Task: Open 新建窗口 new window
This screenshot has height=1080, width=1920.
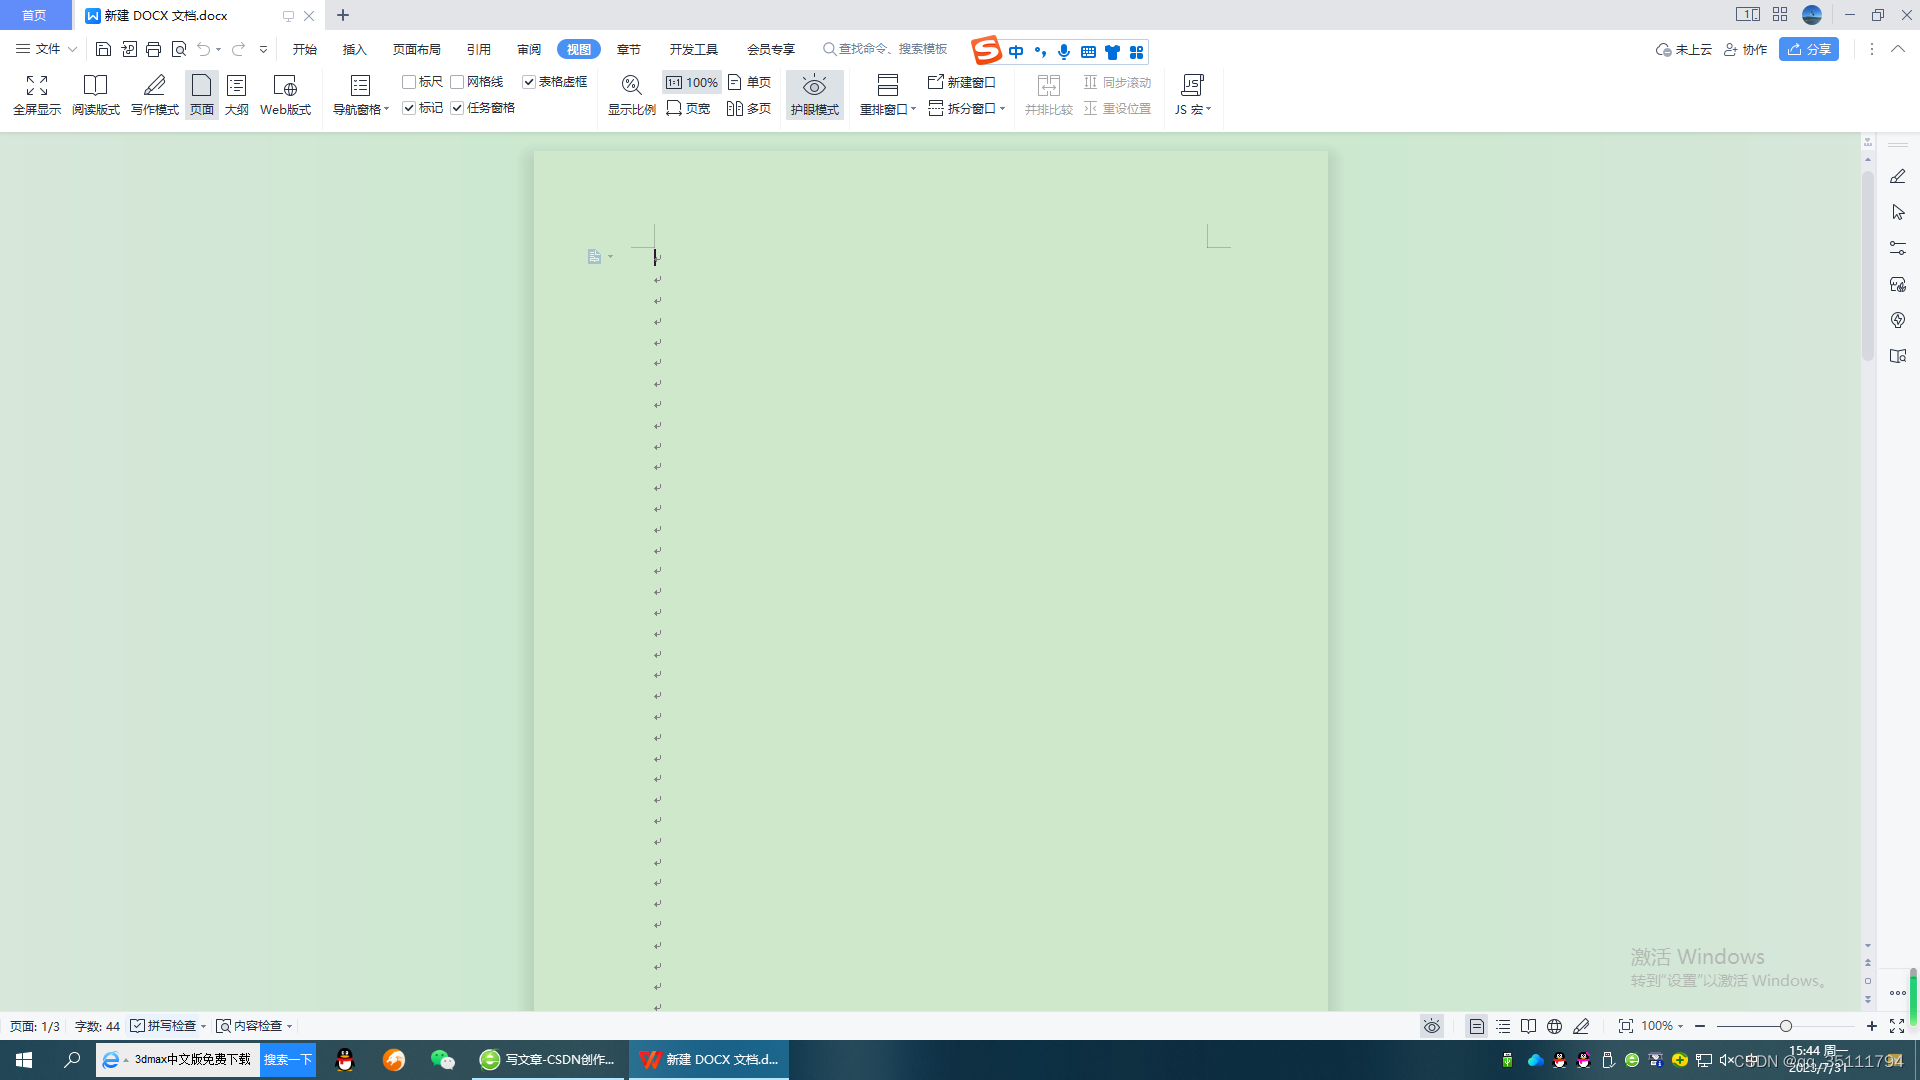Action: (x=962, y=82)
